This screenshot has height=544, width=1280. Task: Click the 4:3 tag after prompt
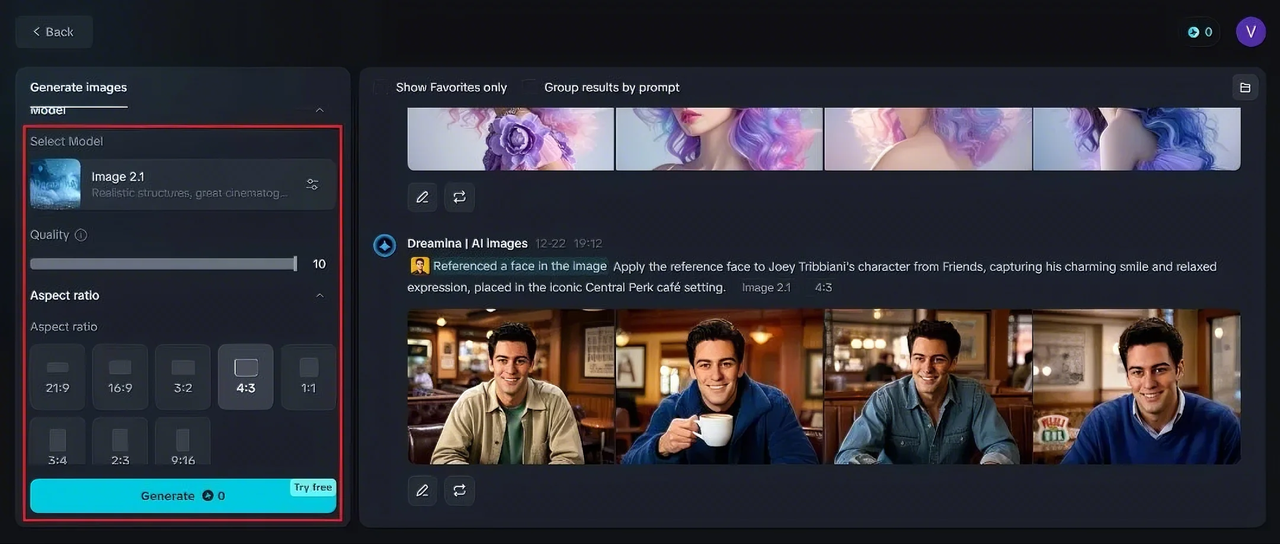(x=823, y=287)
